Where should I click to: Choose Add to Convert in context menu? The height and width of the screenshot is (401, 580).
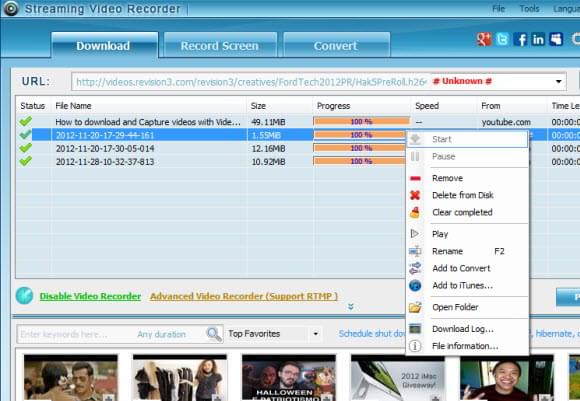click(468, 268)
